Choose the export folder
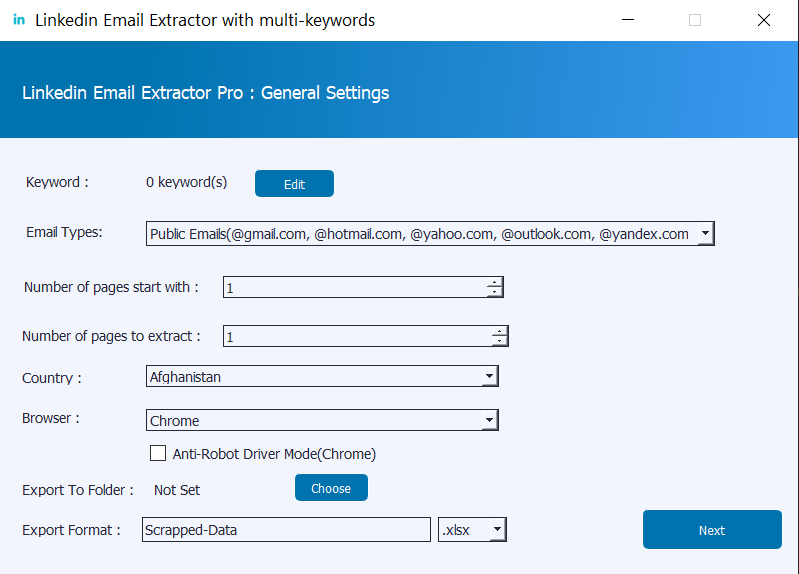Viewport: 799px width, 574px height. pyautogui.click(x=331, y=488)
